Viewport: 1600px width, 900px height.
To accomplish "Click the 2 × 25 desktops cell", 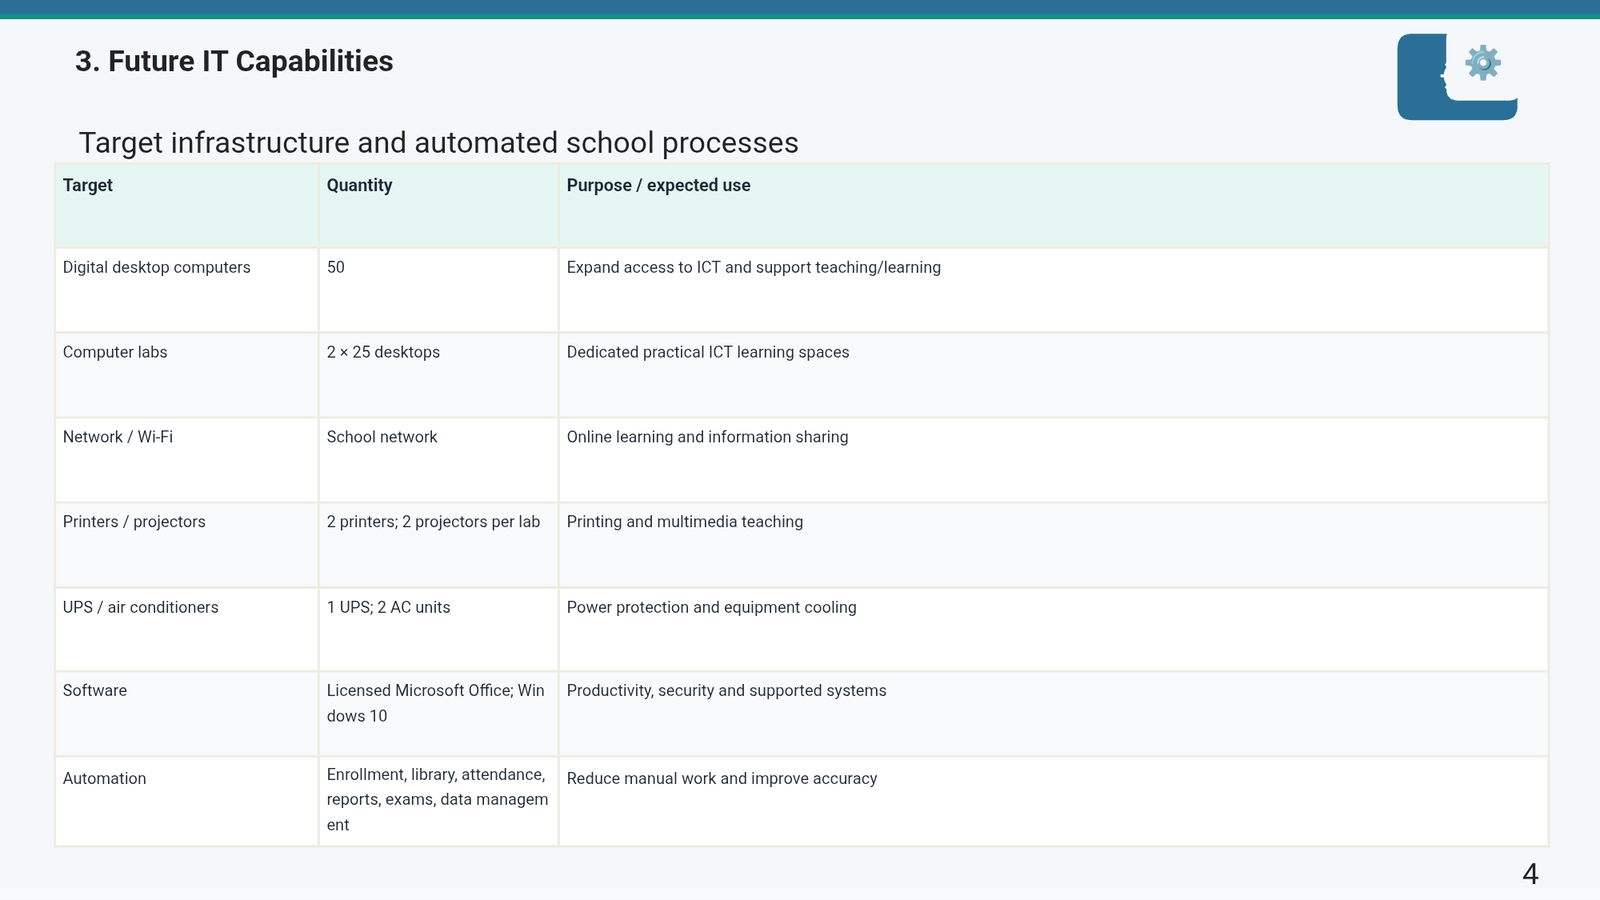I will pyautogui.click(x=438, y=375).
